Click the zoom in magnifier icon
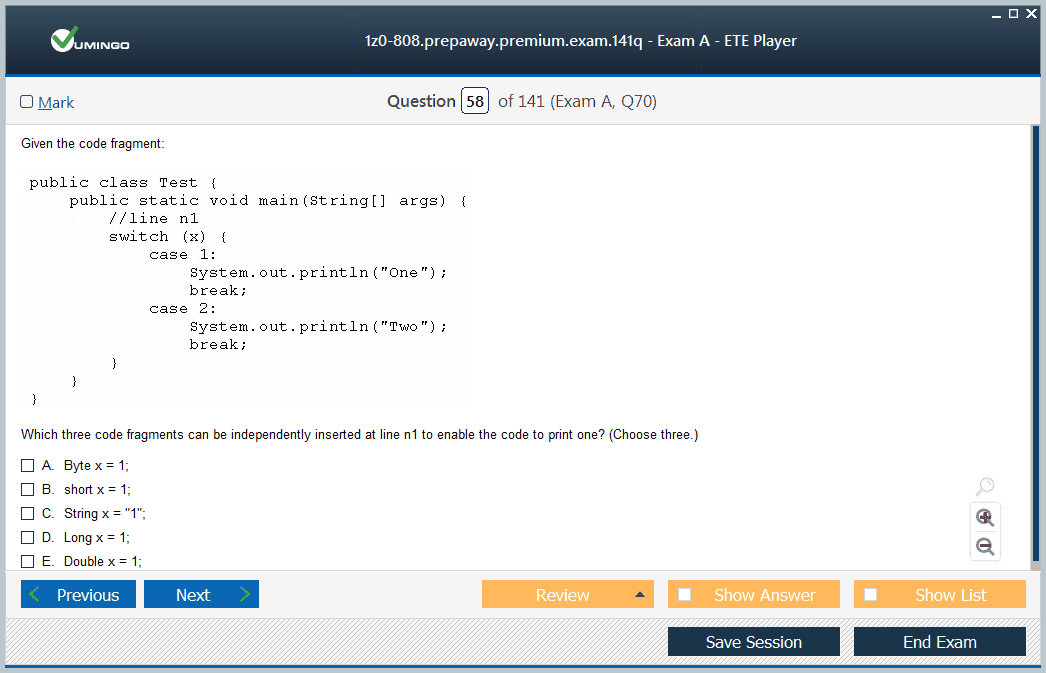Image resolution: width=1046 pixels, height=673 pixels. click(985, 517)
